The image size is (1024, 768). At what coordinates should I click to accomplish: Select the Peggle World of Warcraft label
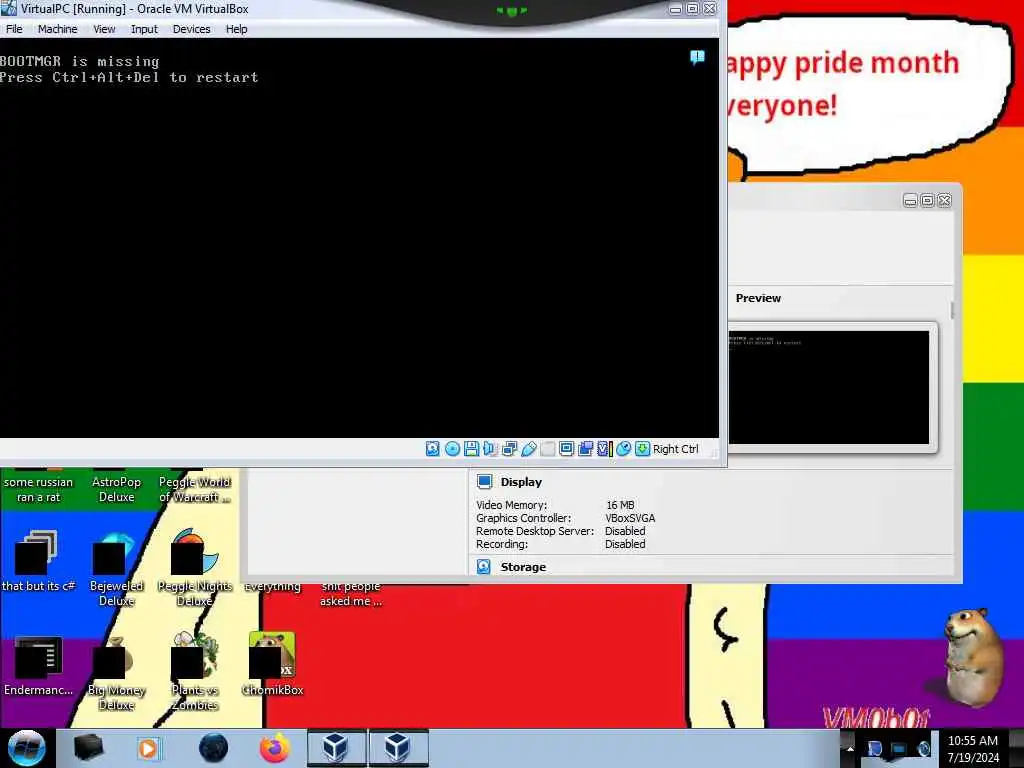[195, 489]
